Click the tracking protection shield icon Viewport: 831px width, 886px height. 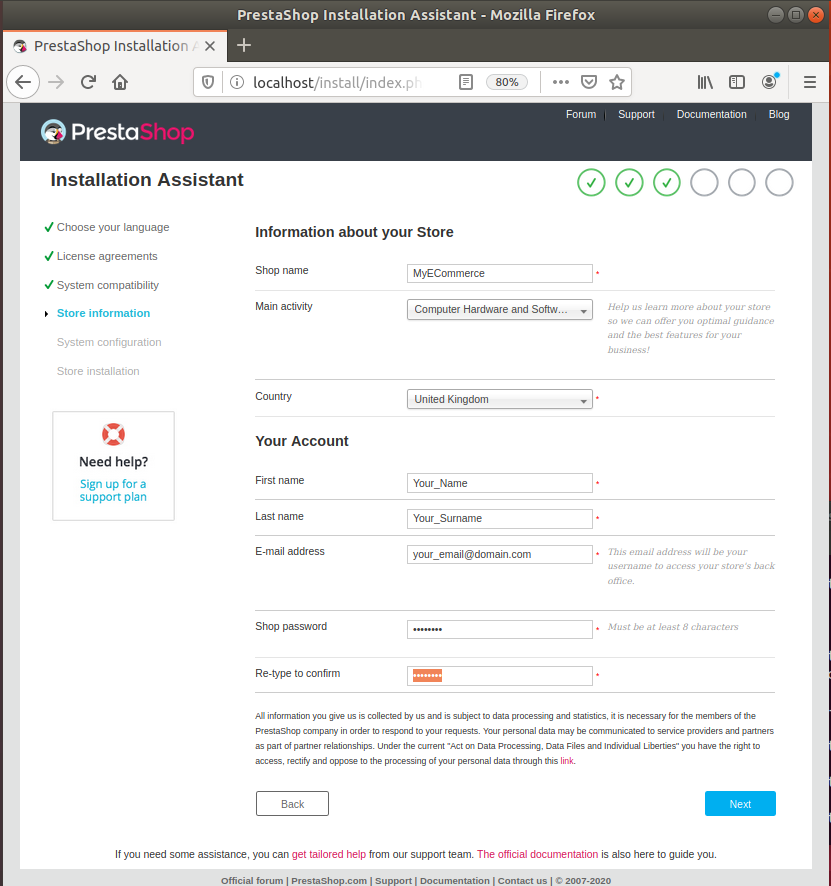(x=207, y=82)
